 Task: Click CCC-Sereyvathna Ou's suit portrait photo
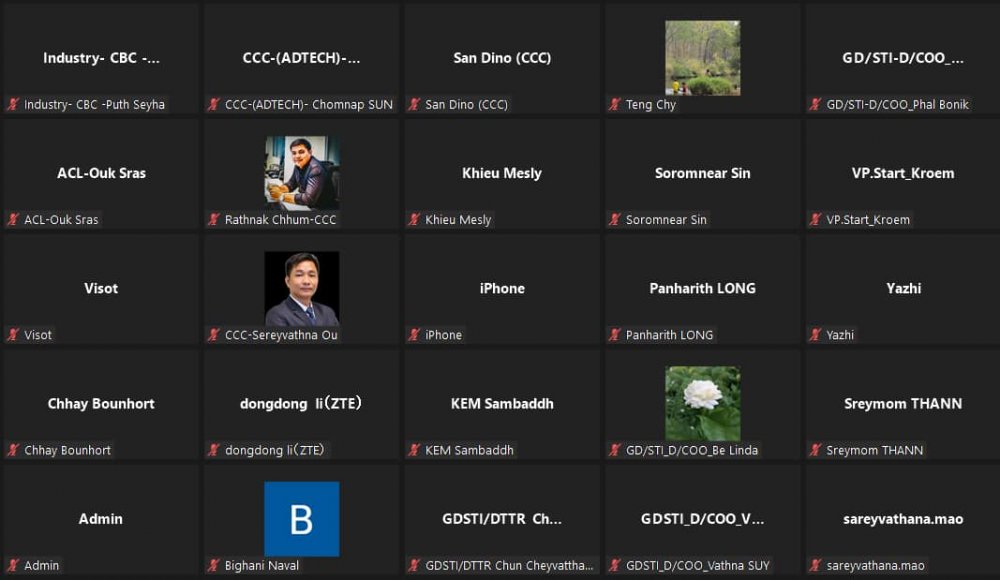(301, 288)
